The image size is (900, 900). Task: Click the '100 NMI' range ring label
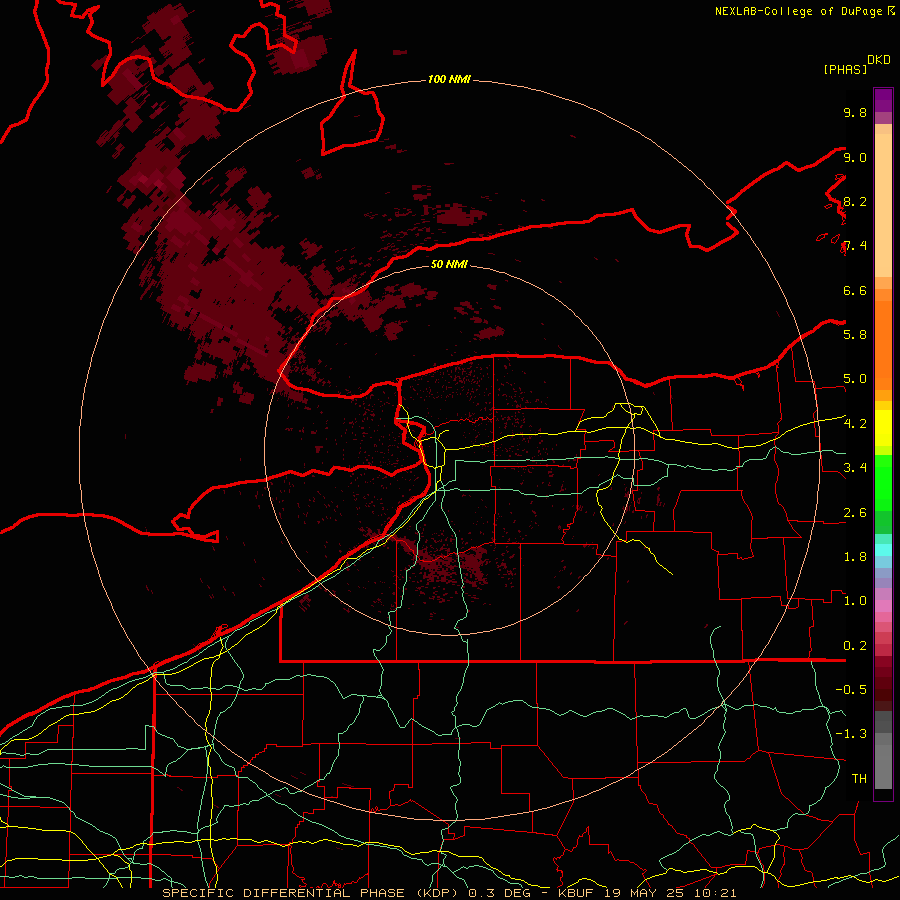(449, 79)
